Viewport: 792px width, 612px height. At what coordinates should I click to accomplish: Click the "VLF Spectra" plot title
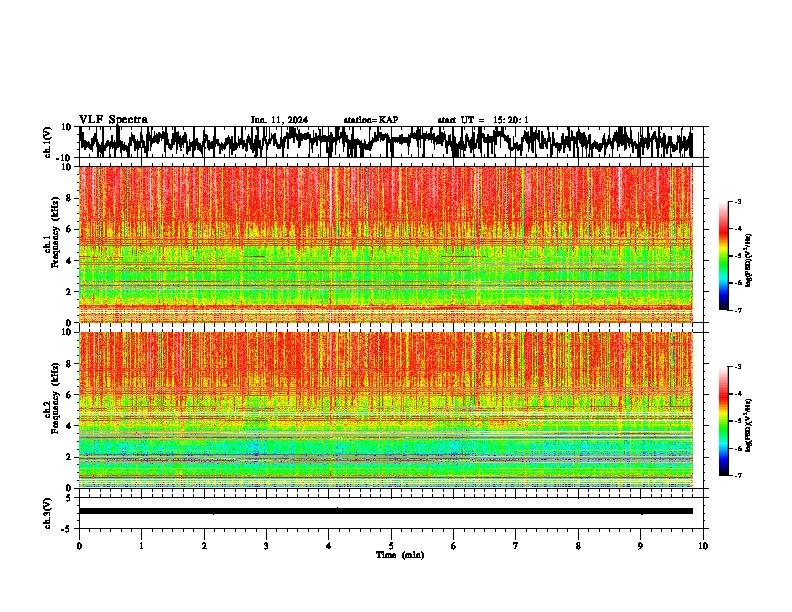click(113, 120)
